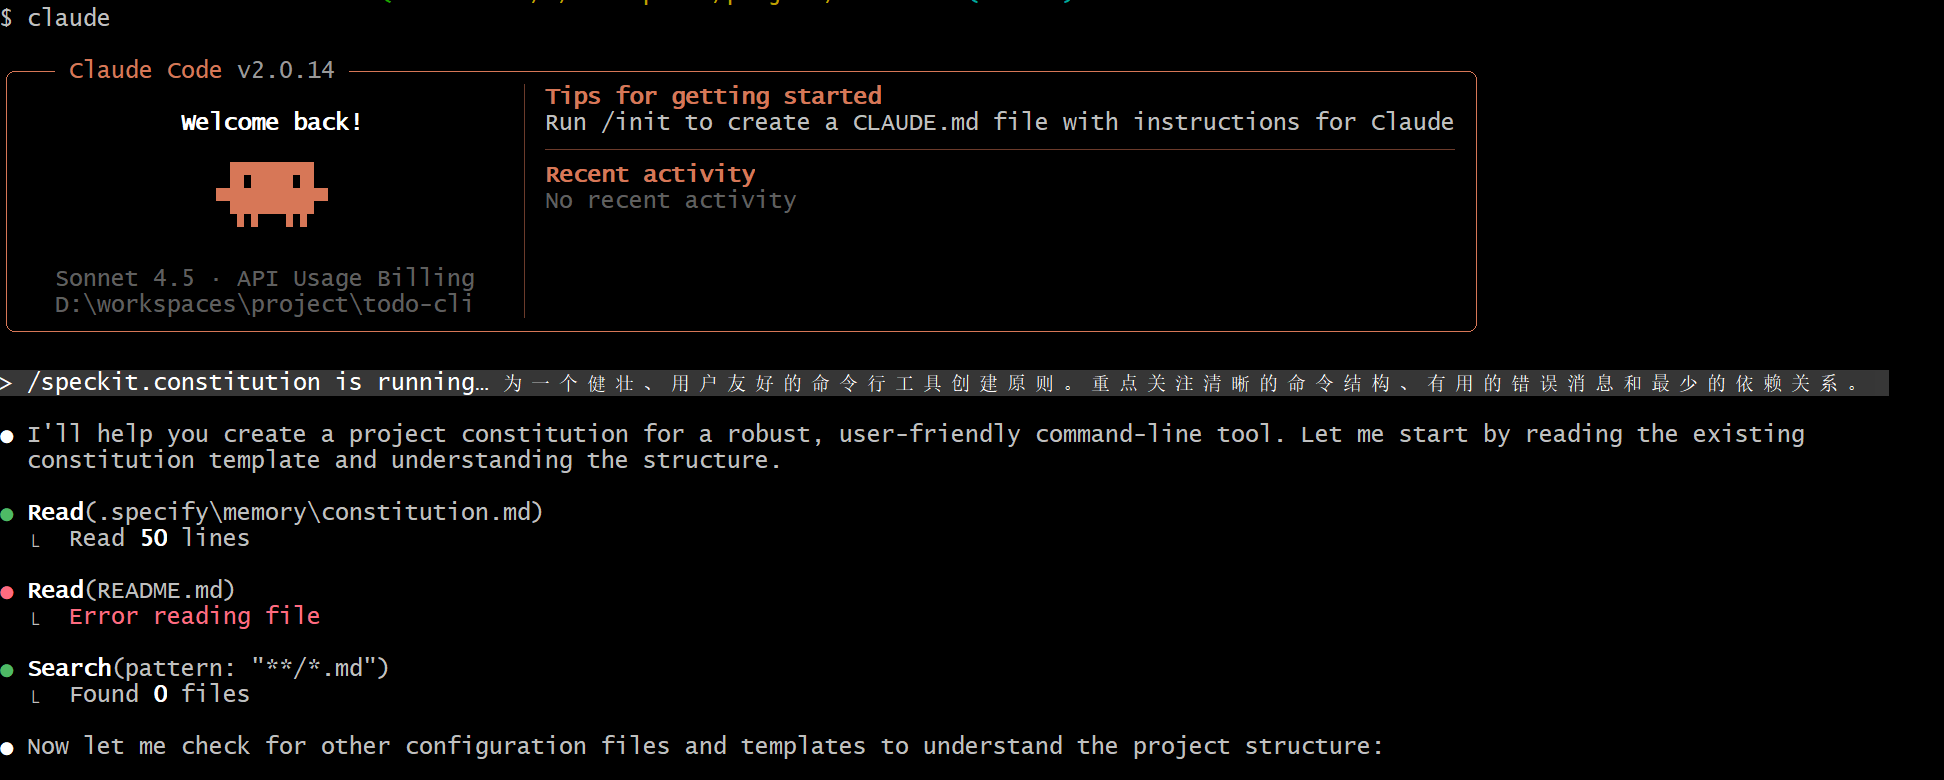Image resolution: width=1944 pixels, height=780 pixels.
Task: Click the "Read 50 lines" result text
Action: [159, 538]
